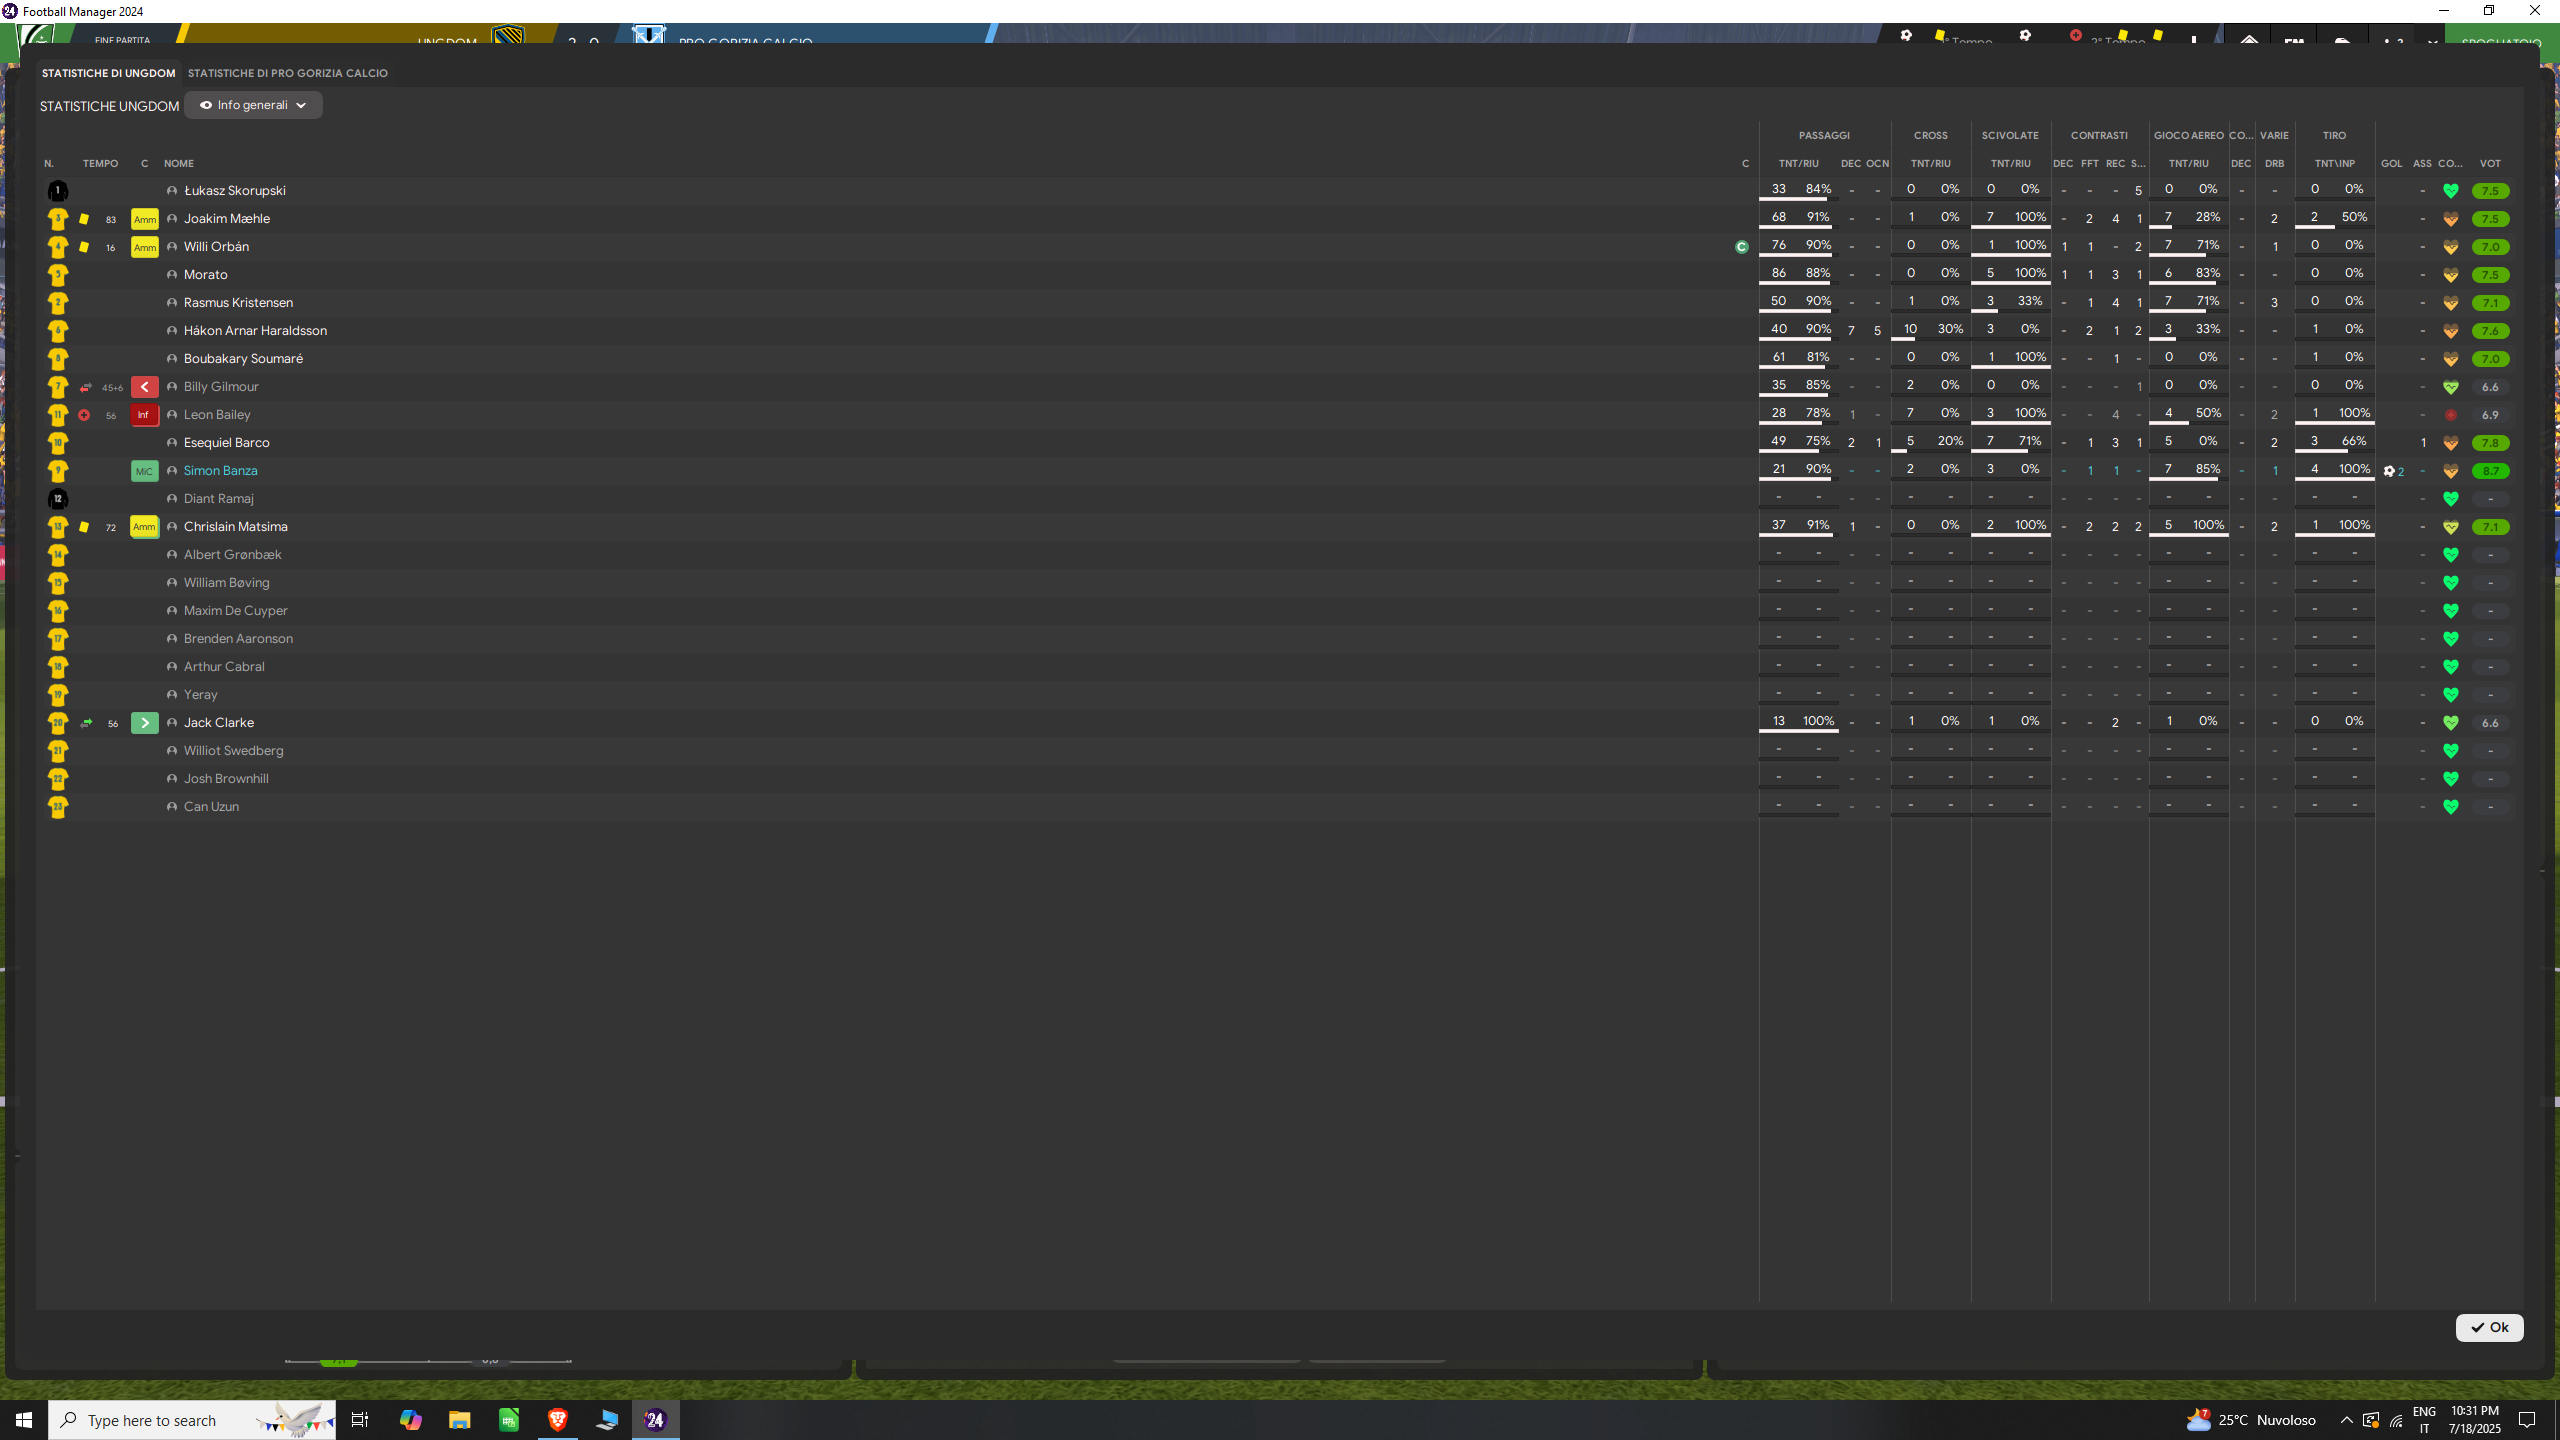Click the PASSAGGI group header

click(x=1824, y=135)
